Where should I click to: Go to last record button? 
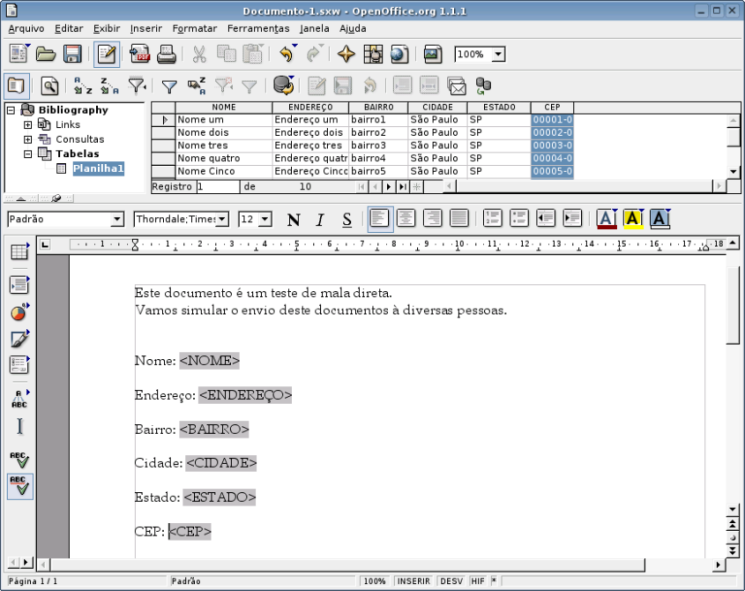click(402, 187)
